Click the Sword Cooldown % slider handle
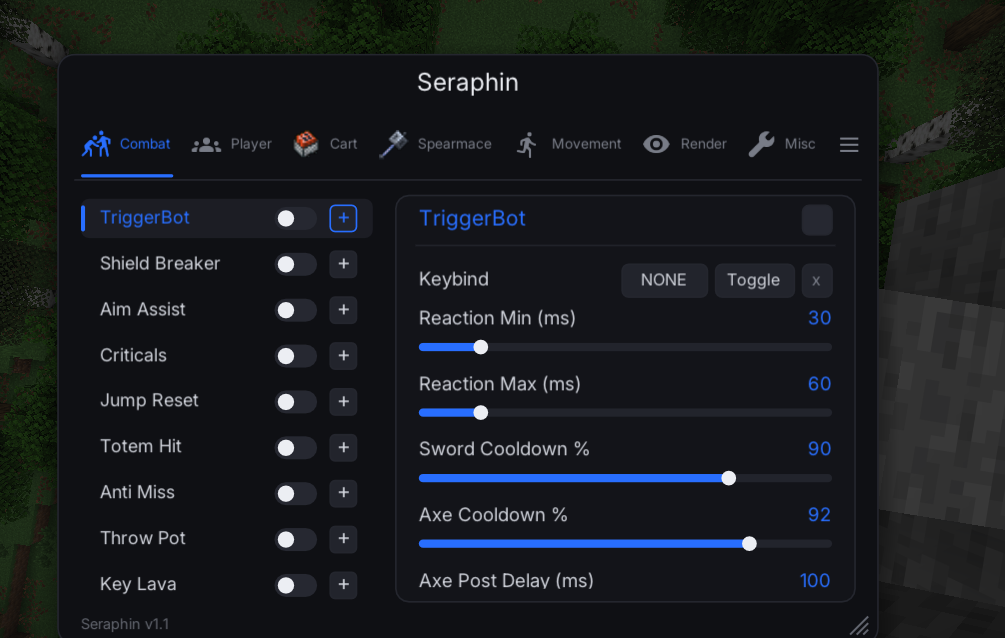Viewport: 1005px width, 638px height. (729, 478)
